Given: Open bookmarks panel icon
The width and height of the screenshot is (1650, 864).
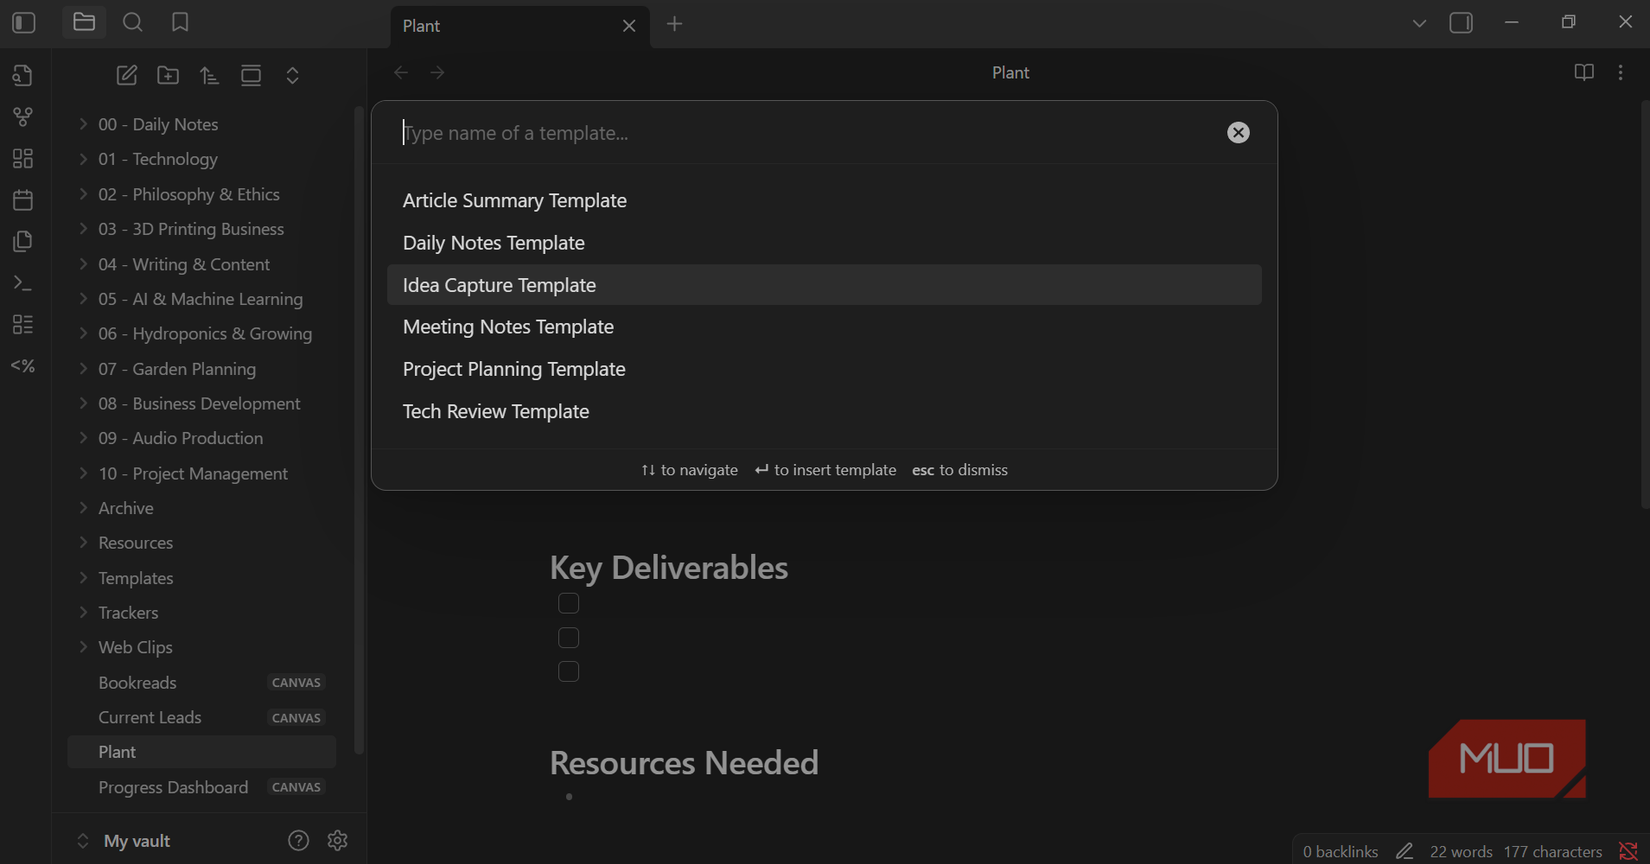Looking at the screenshot, I should (180, 23).
